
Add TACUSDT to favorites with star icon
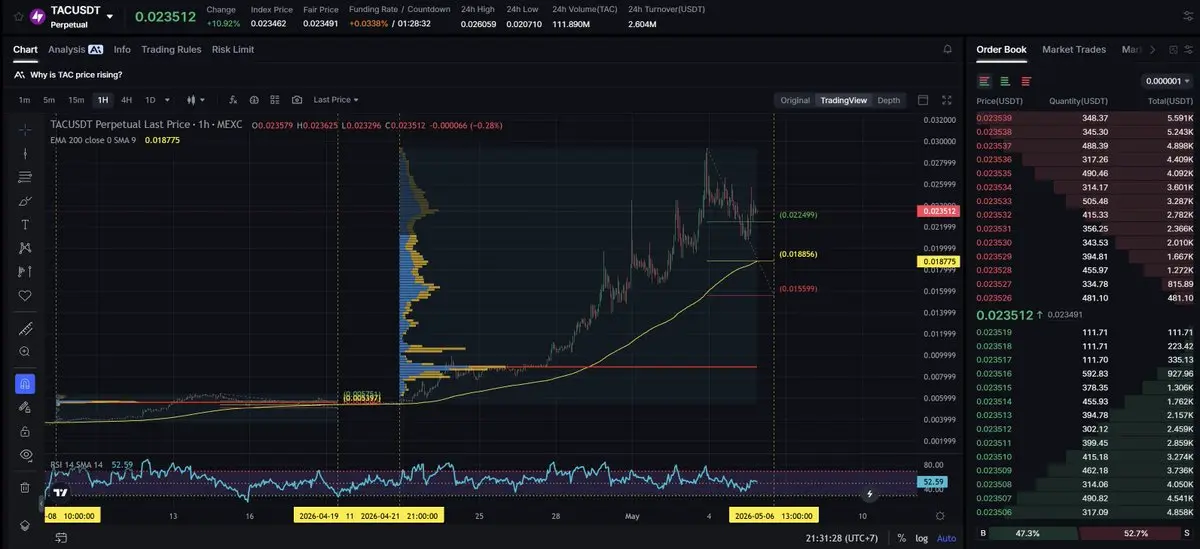tap(16, 17)
